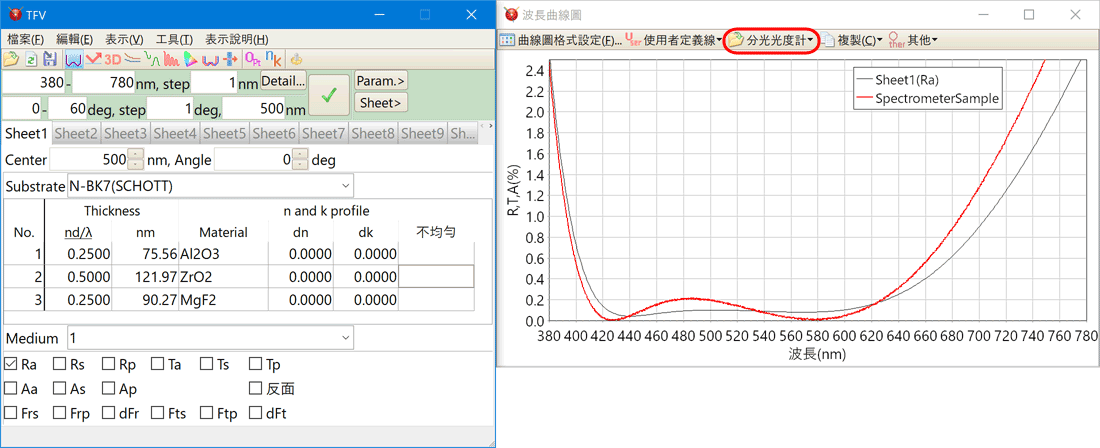Viewport: 1100px width, 448px height.
Task: Expand the Substrate N-BK7(SCHOTT) dropdown
Action: [x=345, y=186]
